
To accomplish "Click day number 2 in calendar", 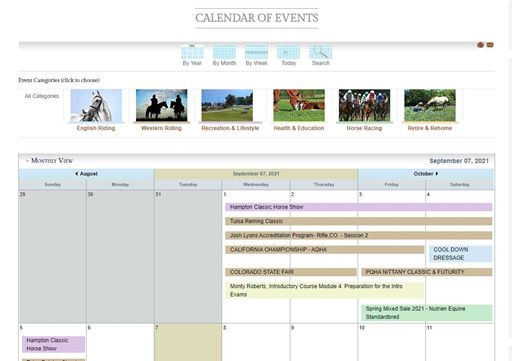I will coord(292,194).
